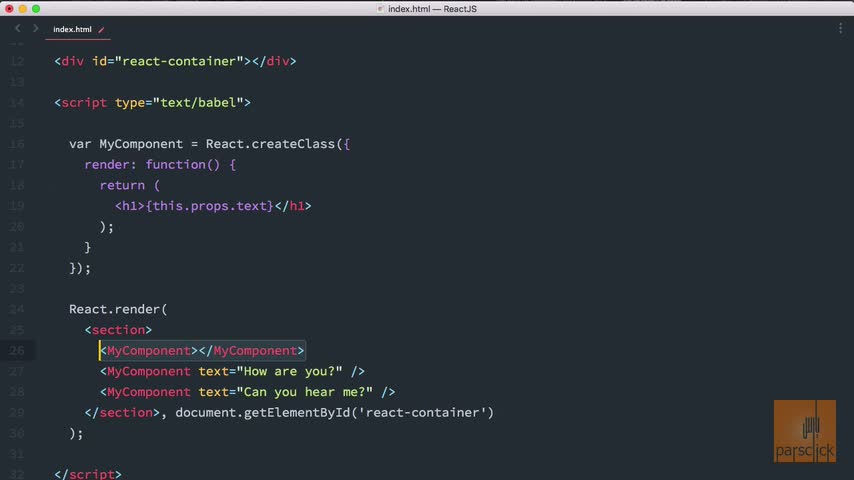Click the React.render( call
The image size is (854, 480).
tap(118, 309)
